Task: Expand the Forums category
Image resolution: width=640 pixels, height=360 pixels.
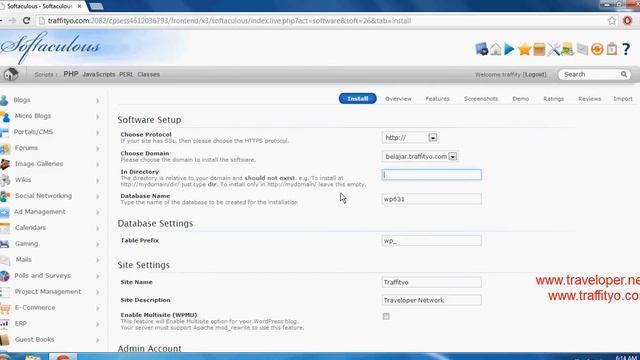Action: pyautogui.click(x=98, y=148)
